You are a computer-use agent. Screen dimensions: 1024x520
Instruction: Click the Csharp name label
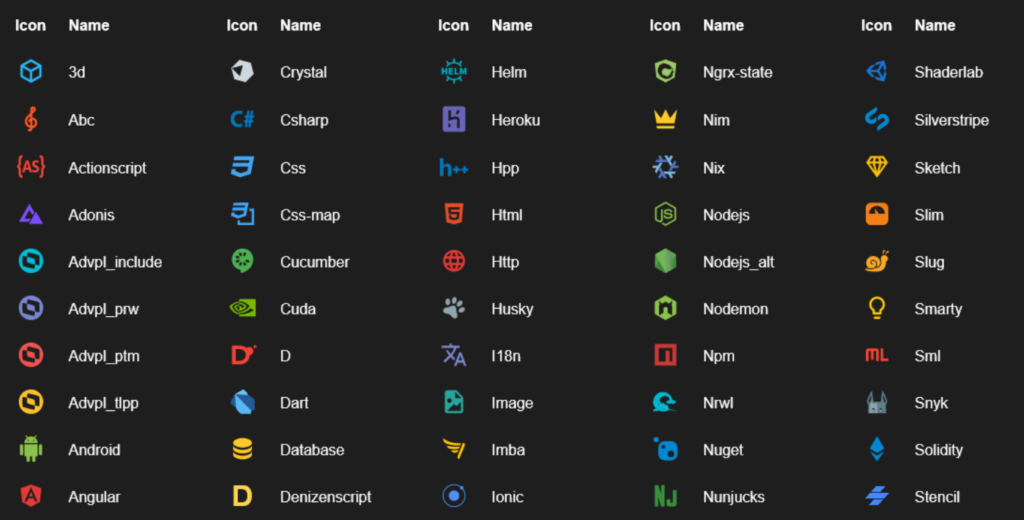[x=304, y=120]
